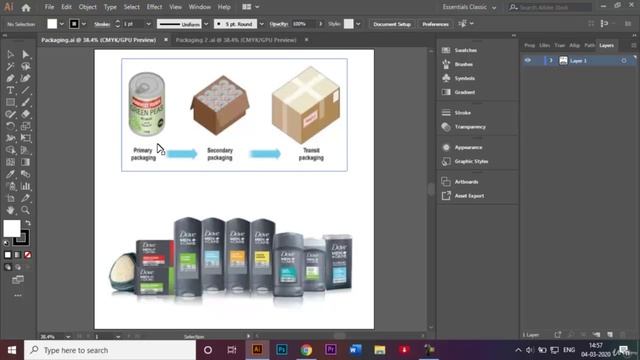Reset default fill and stroke
Viewport: 640px width, 360px height.
tap(6, 243)
